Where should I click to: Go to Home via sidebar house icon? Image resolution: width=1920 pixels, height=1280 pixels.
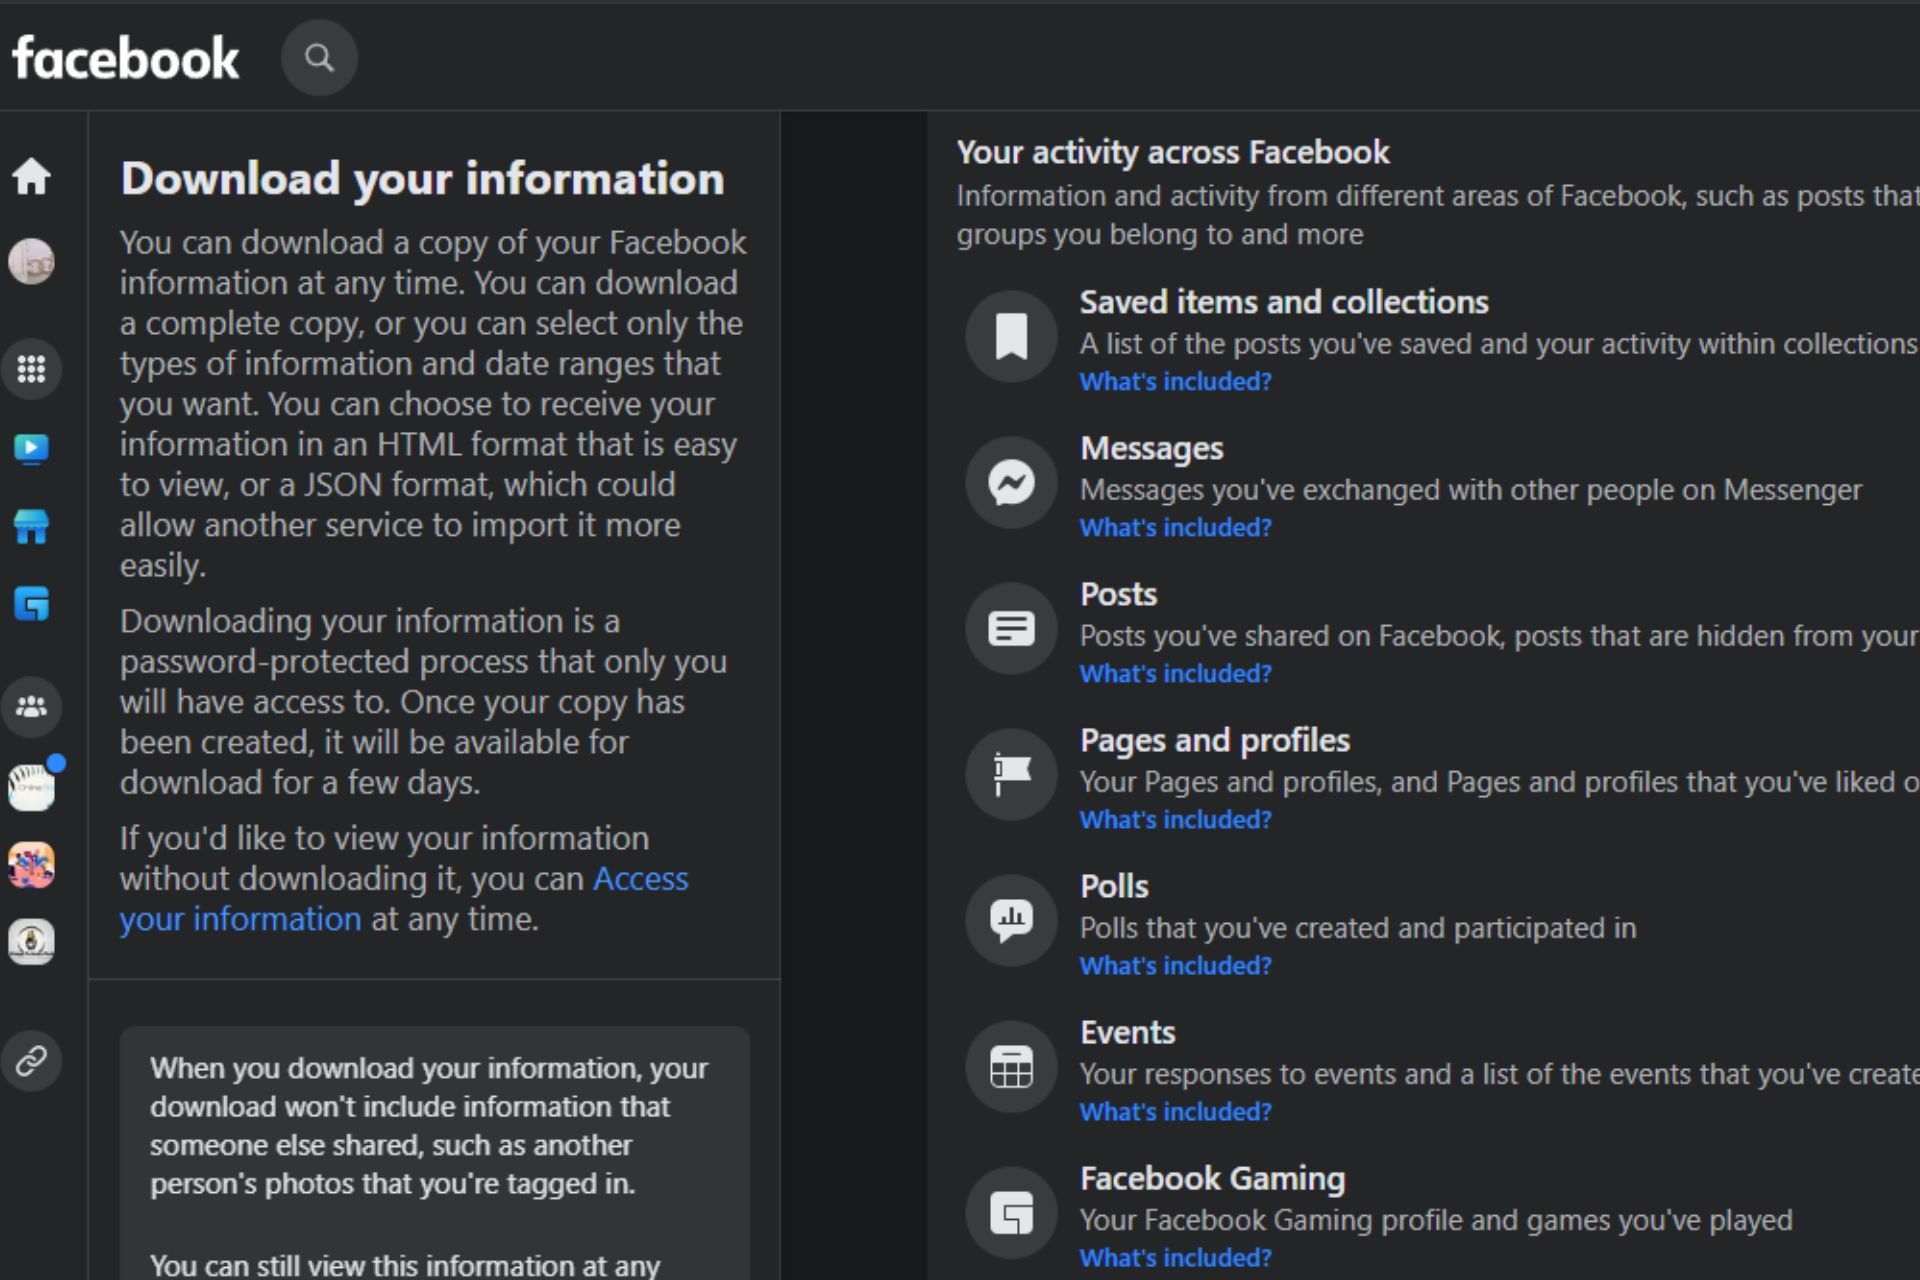pos(32,176)
